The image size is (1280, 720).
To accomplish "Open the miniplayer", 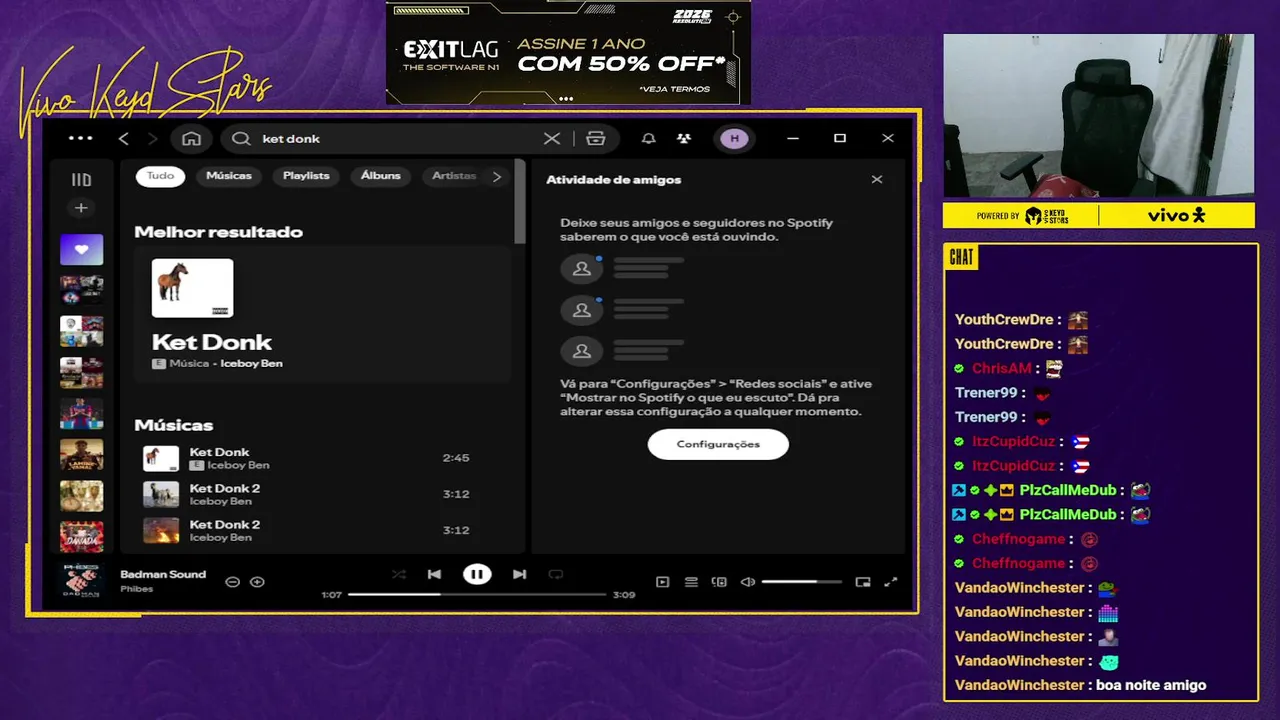I will point(863,582).
